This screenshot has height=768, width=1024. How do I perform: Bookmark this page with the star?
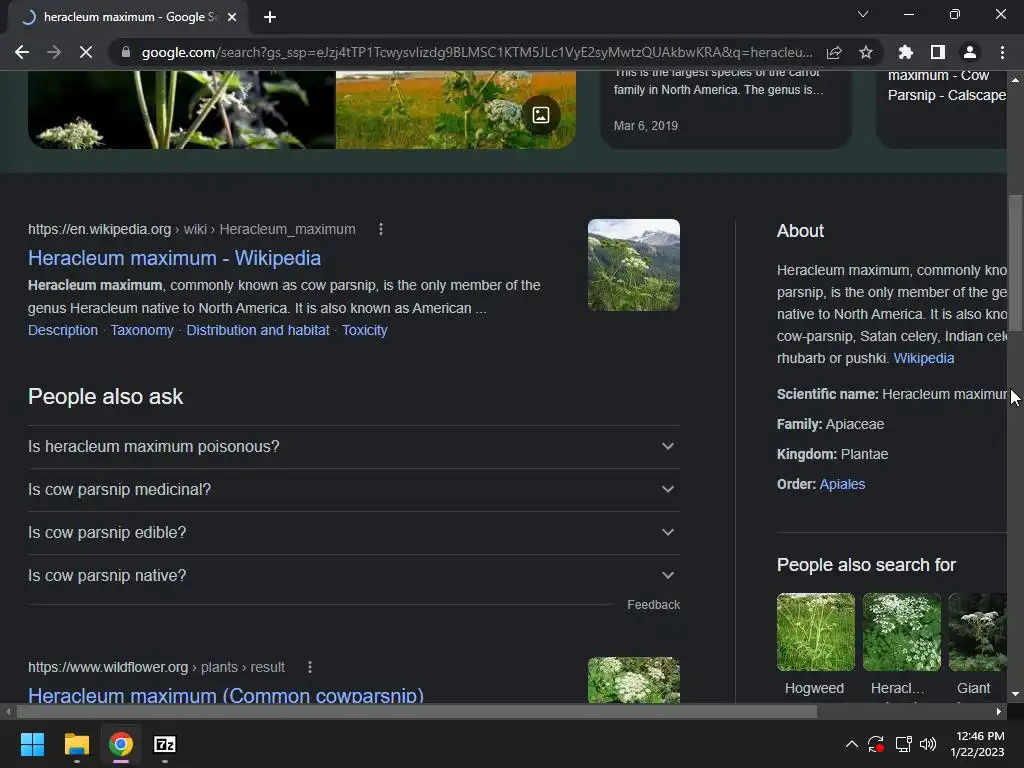point(866,52)
